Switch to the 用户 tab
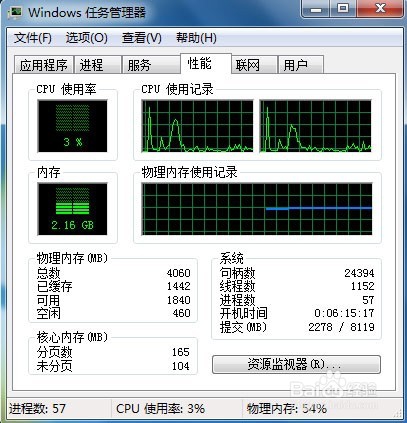 (301, 65)
